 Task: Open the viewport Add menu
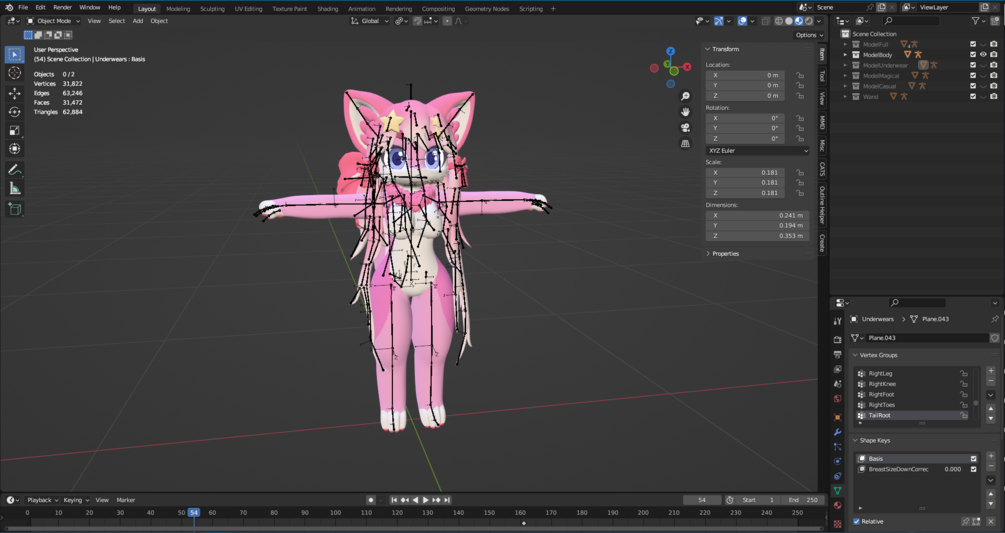click(138, 21)
